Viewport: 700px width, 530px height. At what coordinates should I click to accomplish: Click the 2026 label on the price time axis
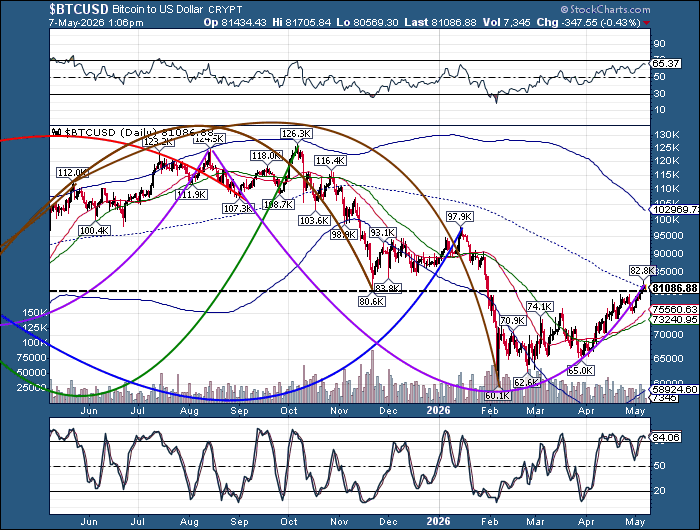[438, 410]
